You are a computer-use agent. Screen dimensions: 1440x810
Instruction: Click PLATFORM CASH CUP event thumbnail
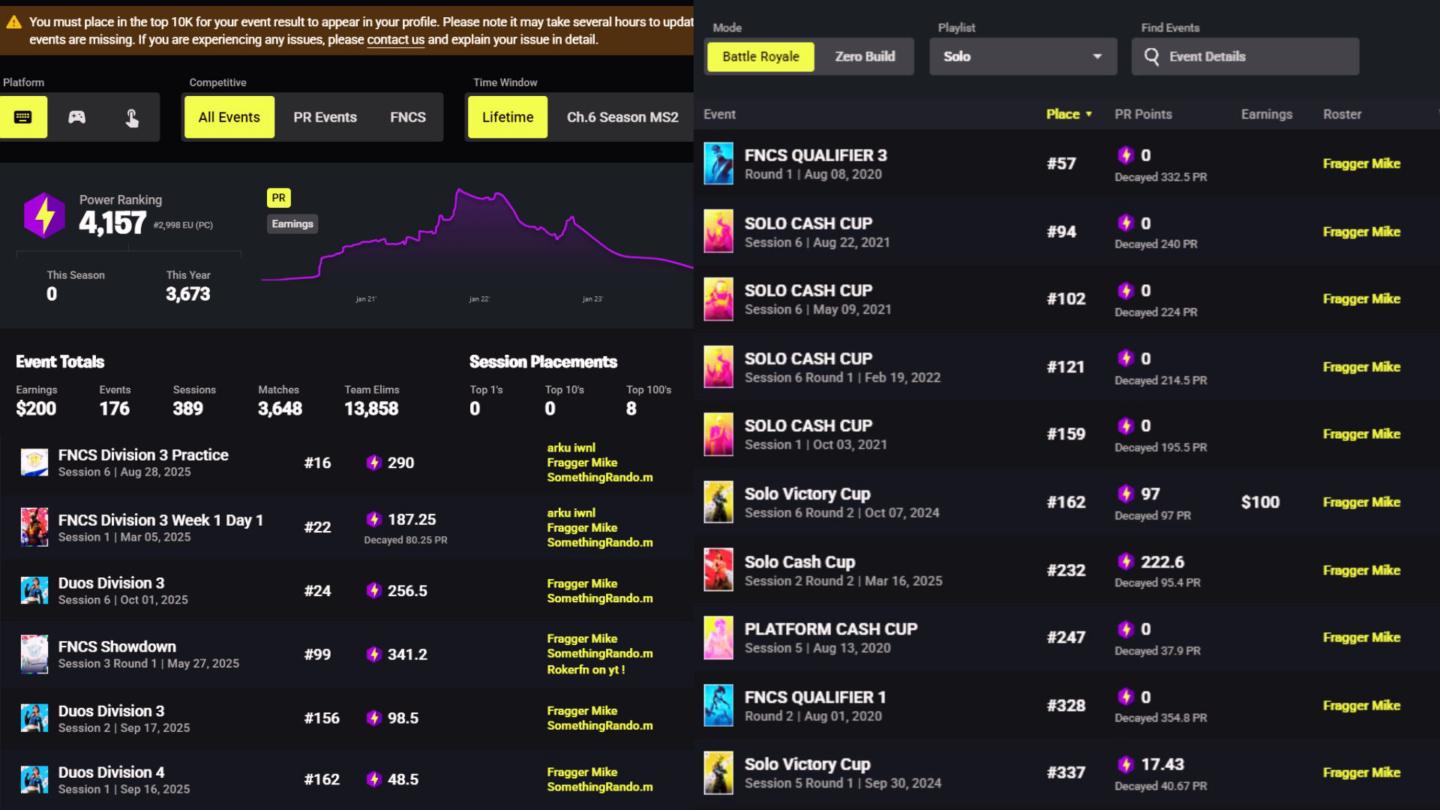[x=718, y=637]
